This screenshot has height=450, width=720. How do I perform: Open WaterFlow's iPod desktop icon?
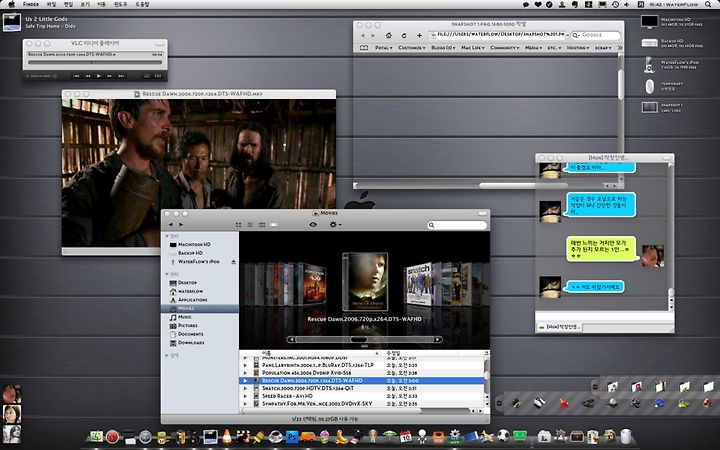click(649, 65)
